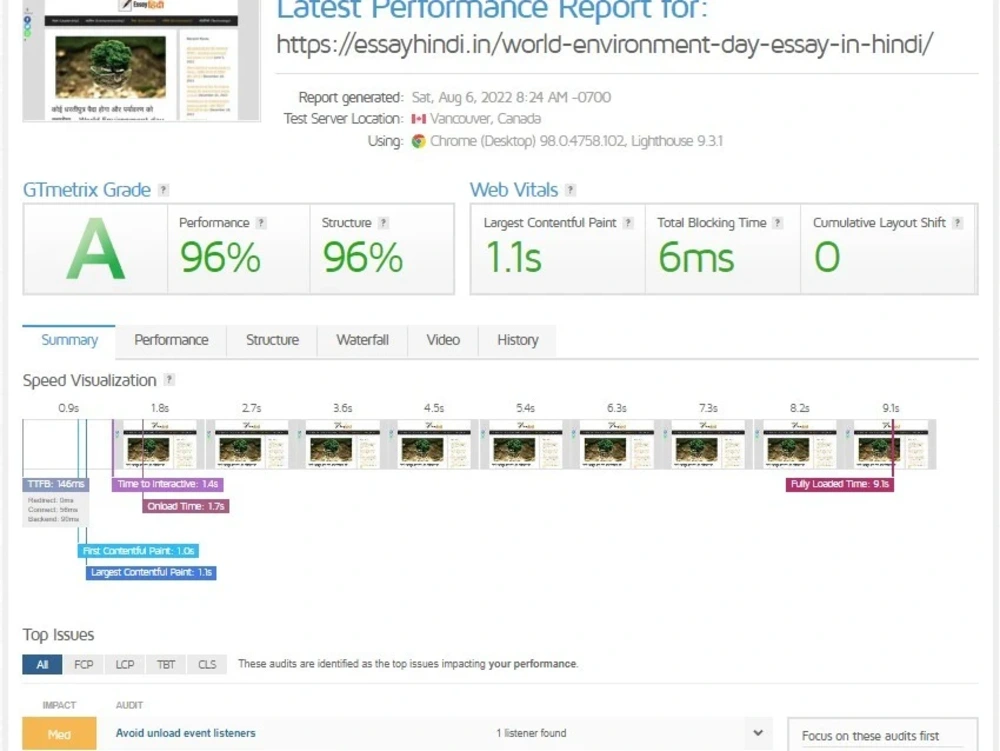Screen dimensions: 1000x751
Task: Click the 96% Performance score
Action: (220, 258)
